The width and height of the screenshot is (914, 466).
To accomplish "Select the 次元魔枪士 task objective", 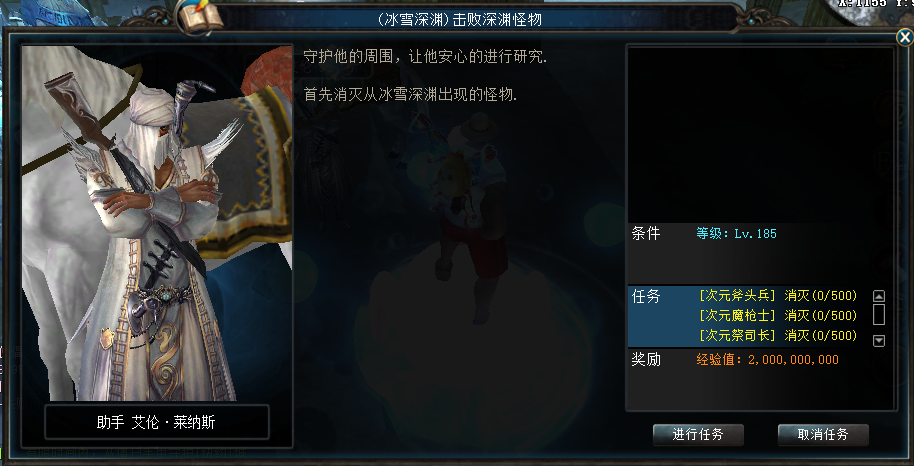I will [778, 316].
